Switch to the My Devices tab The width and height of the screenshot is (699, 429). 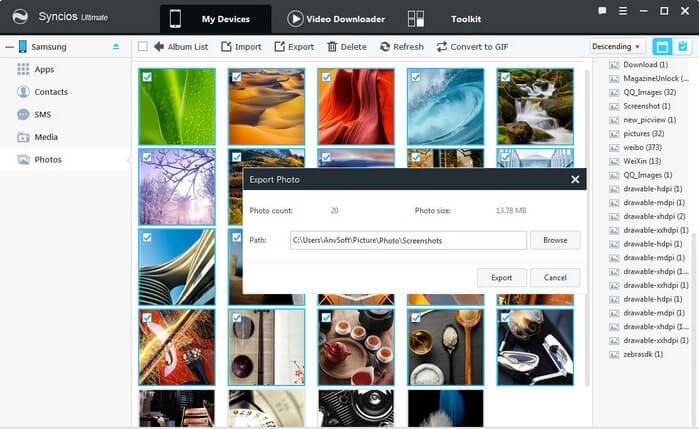point(216,19)
